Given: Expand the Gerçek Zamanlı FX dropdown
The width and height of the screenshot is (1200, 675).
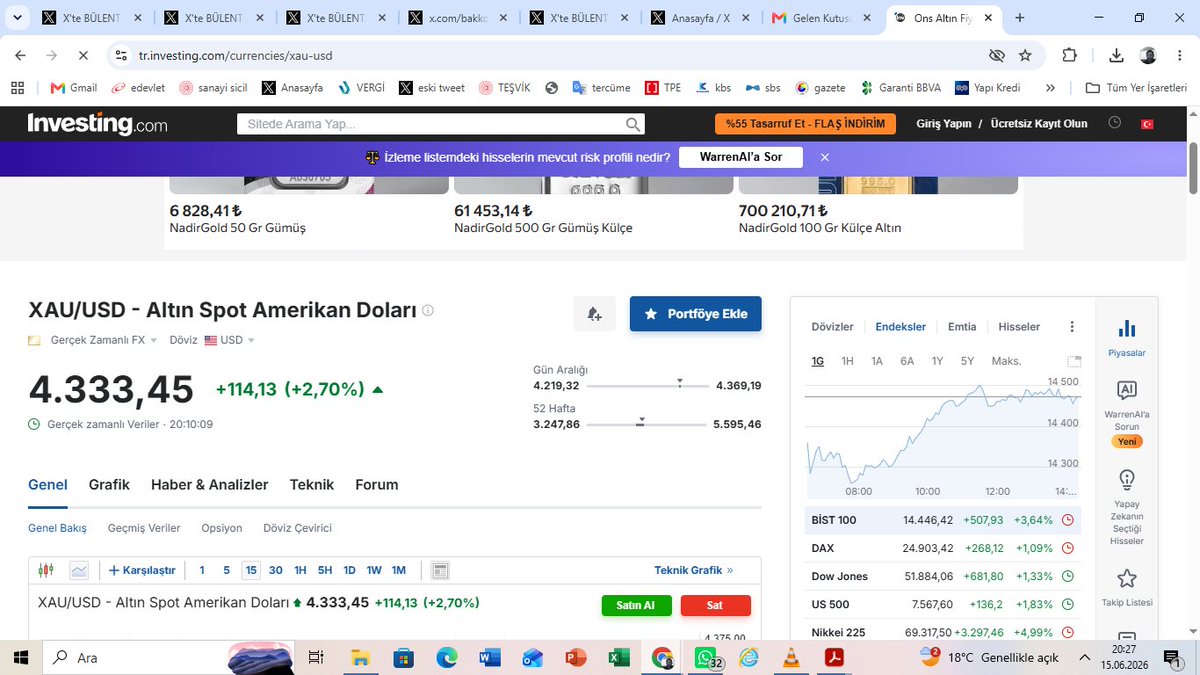Looking at the screenshot, I should tap(104, 340).
